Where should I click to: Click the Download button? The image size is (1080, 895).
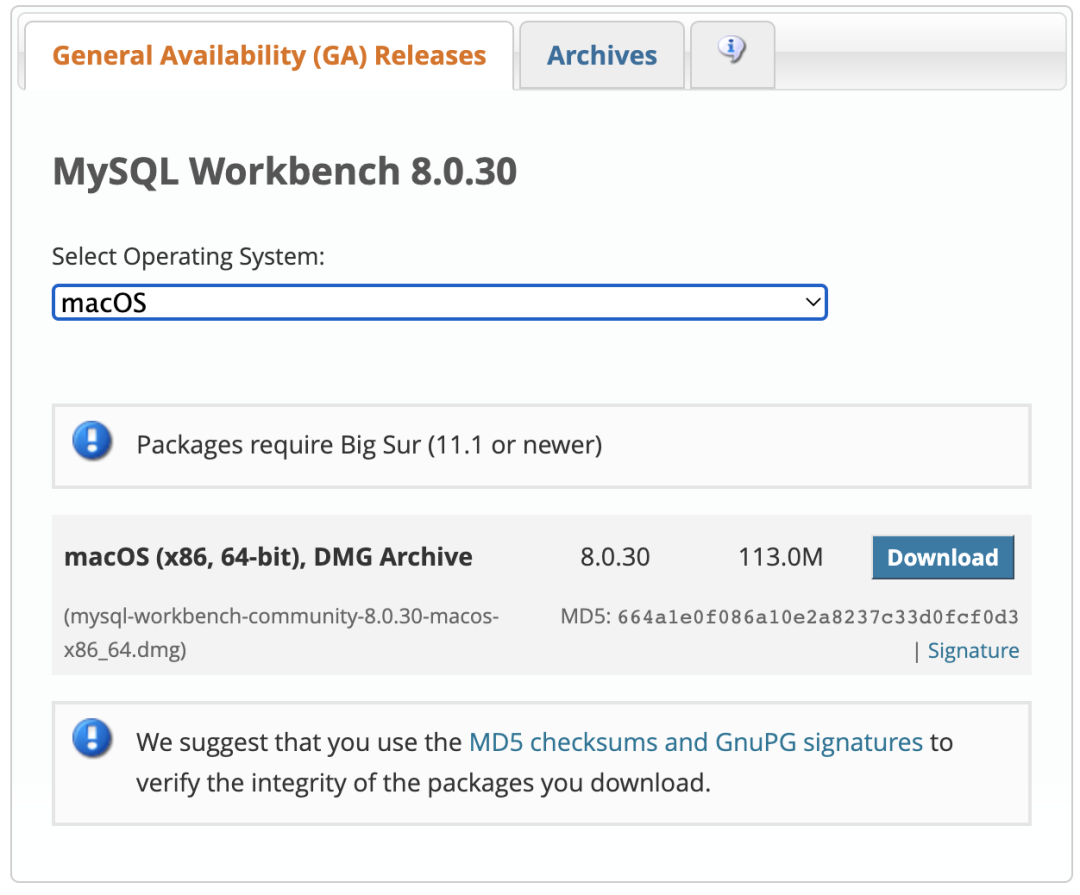point(942,557)
